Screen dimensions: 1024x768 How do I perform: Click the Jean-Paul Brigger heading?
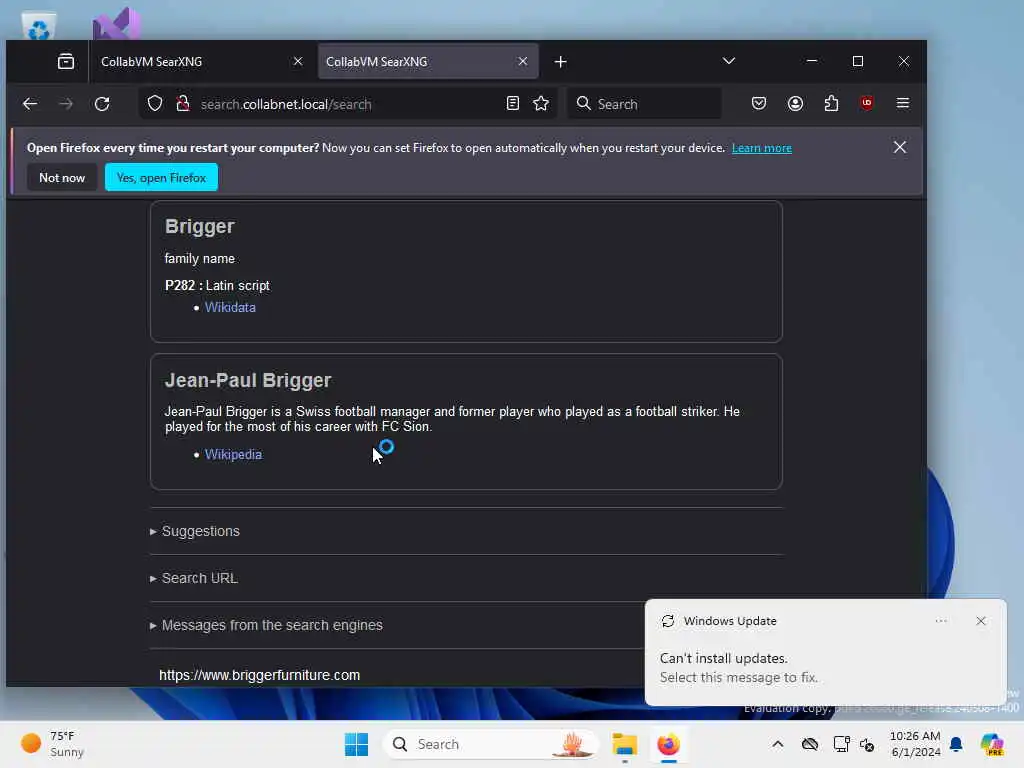coord(248,381)
